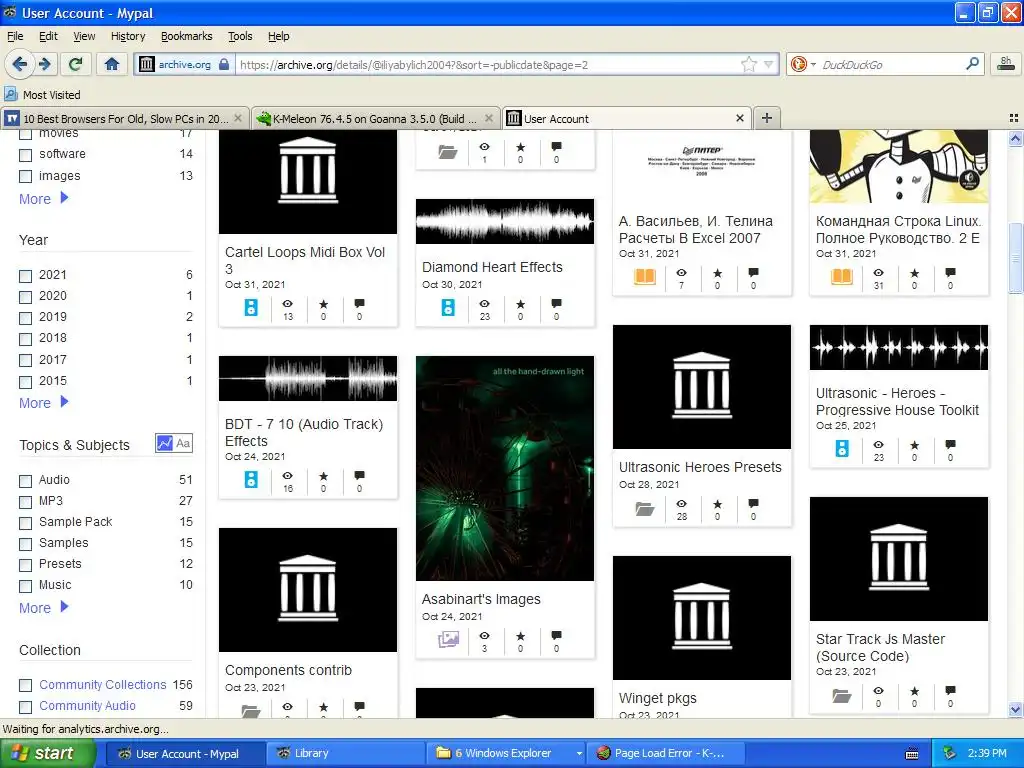Click the audio type icon under Cartel Loops Midi Box
The image size is (1024, 768).
pos(251,307)
